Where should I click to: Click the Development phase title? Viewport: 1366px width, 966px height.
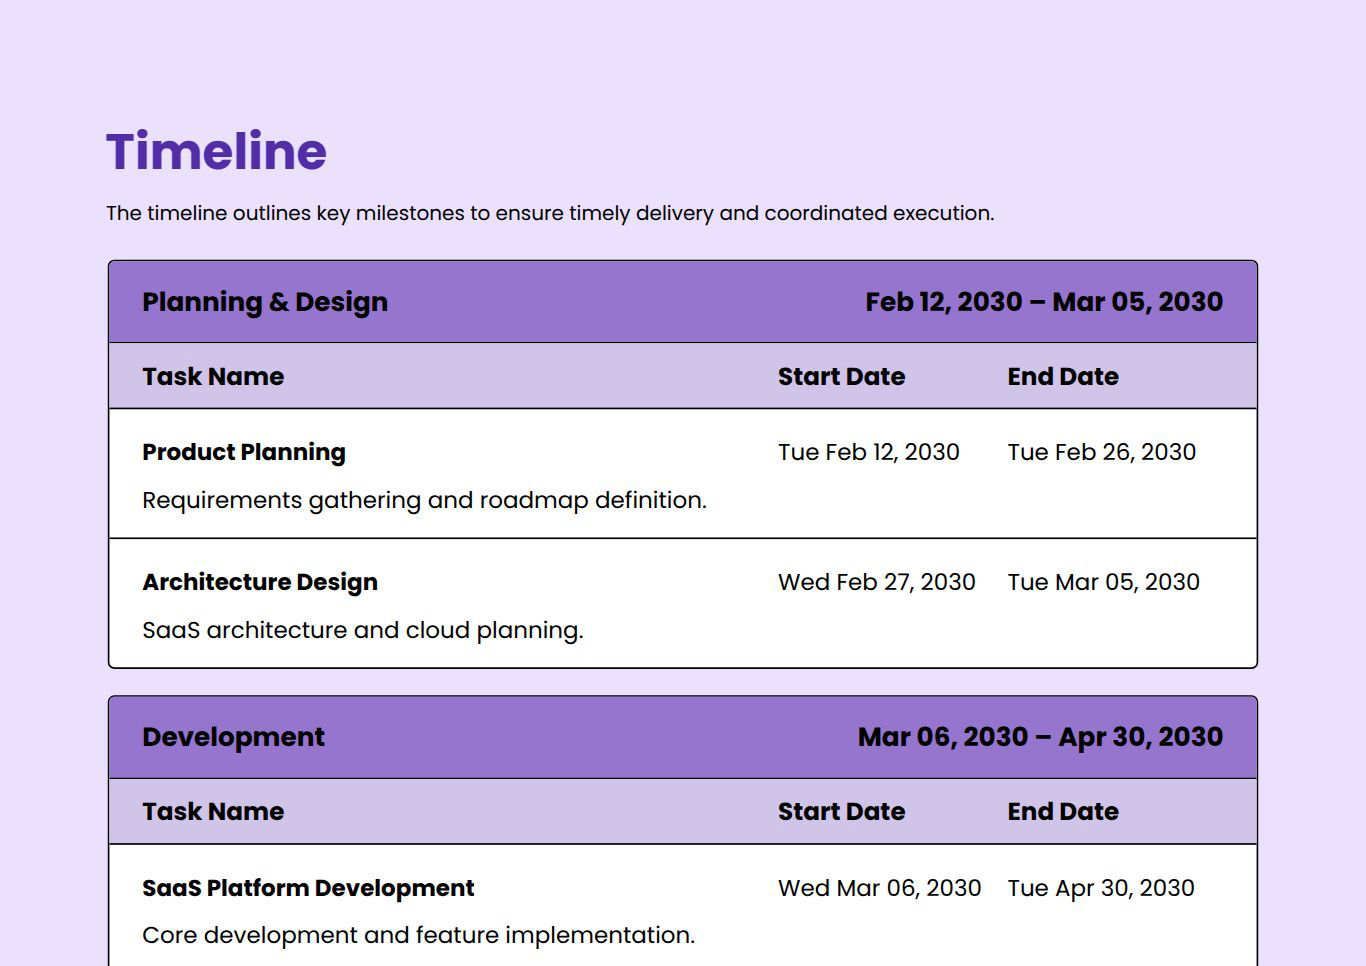(x=233, y=737)
